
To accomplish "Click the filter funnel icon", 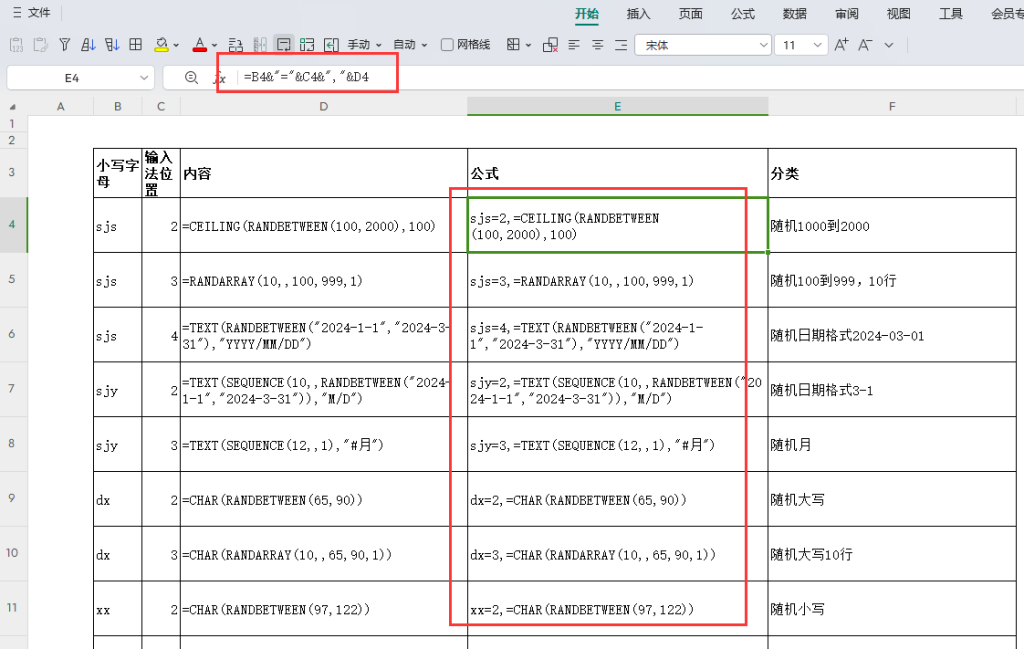I will coord(65,44).
